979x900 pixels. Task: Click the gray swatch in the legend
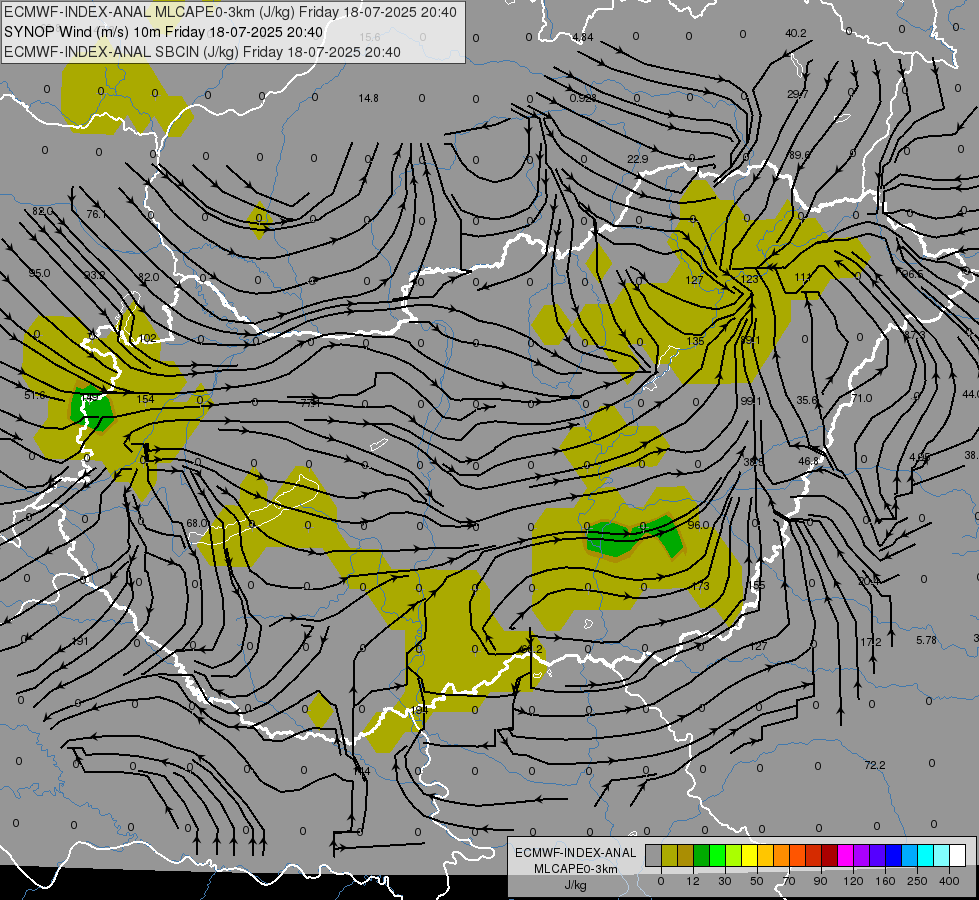click(x=653, y=856)
